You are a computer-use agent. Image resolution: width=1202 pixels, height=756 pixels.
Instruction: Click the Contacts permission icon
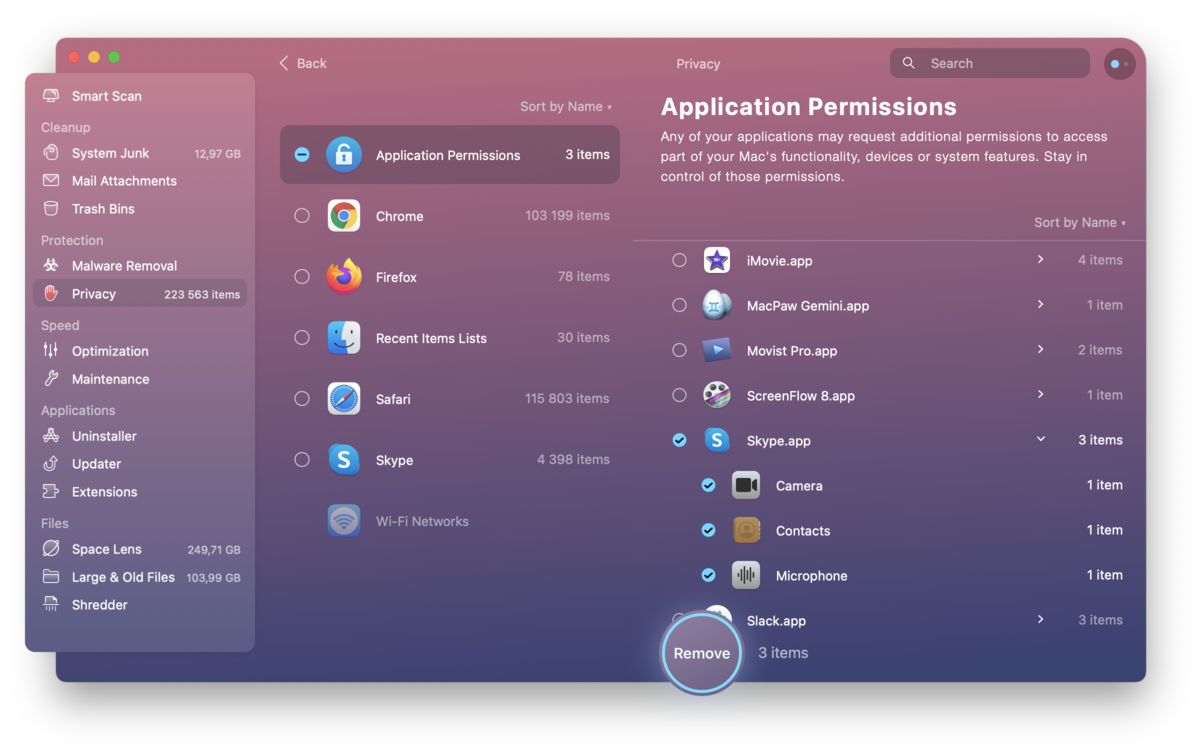[x=746, y=531]
